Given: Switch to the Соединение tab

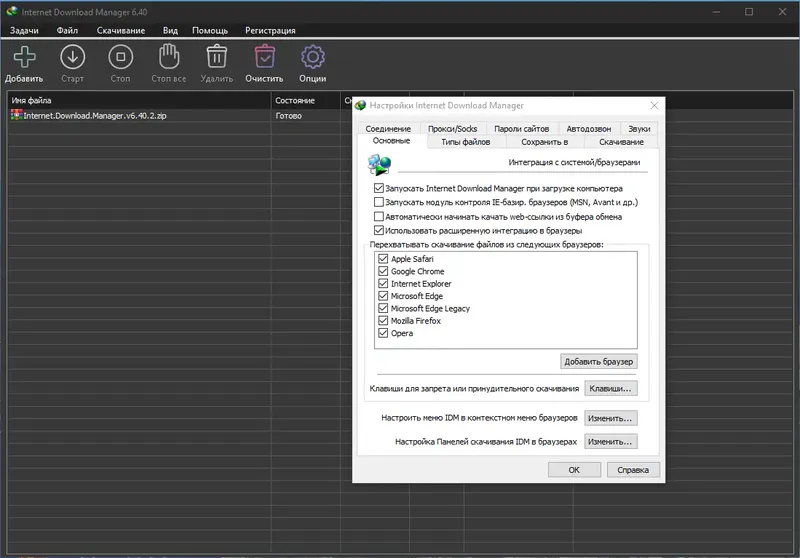Looking at the screenshot, I should click(388, 129).
